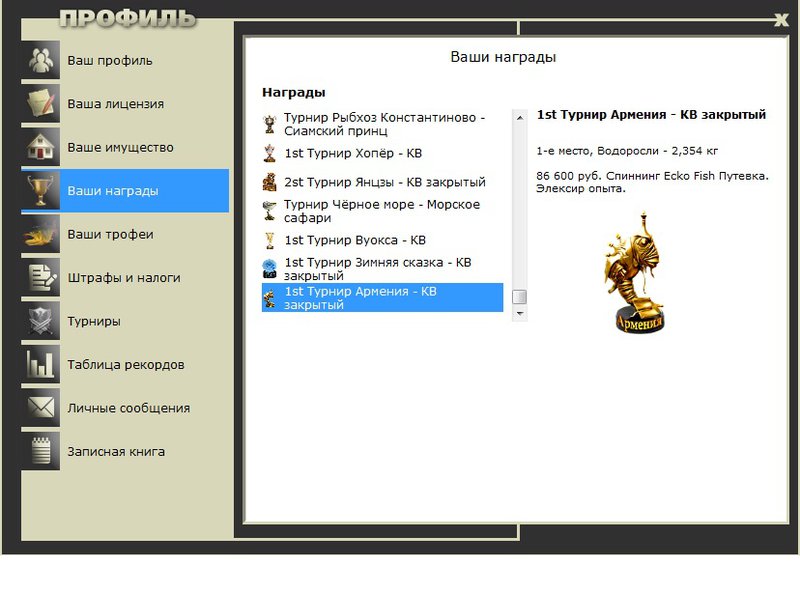Select the Ваши награды menu item
The height and width of the screenshot is (593, 800).
(x=125, y=190)
